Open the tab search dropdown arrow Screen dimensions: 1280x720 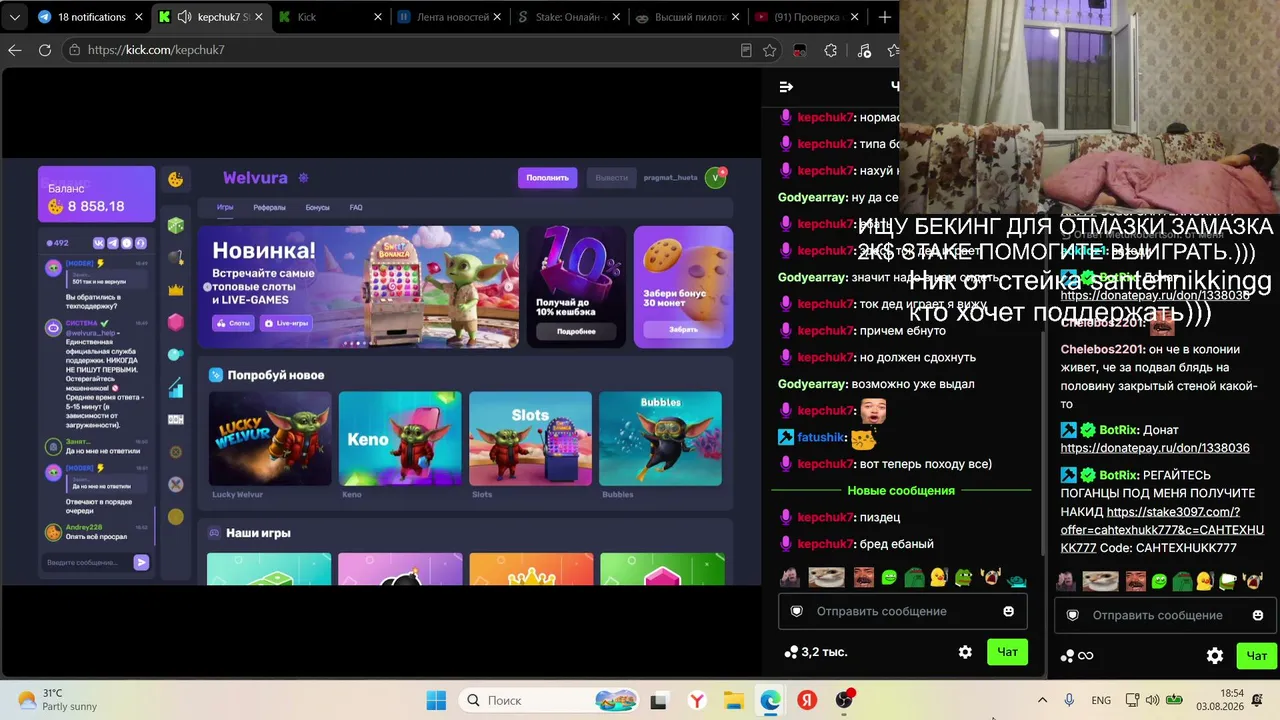pos(15,17)
